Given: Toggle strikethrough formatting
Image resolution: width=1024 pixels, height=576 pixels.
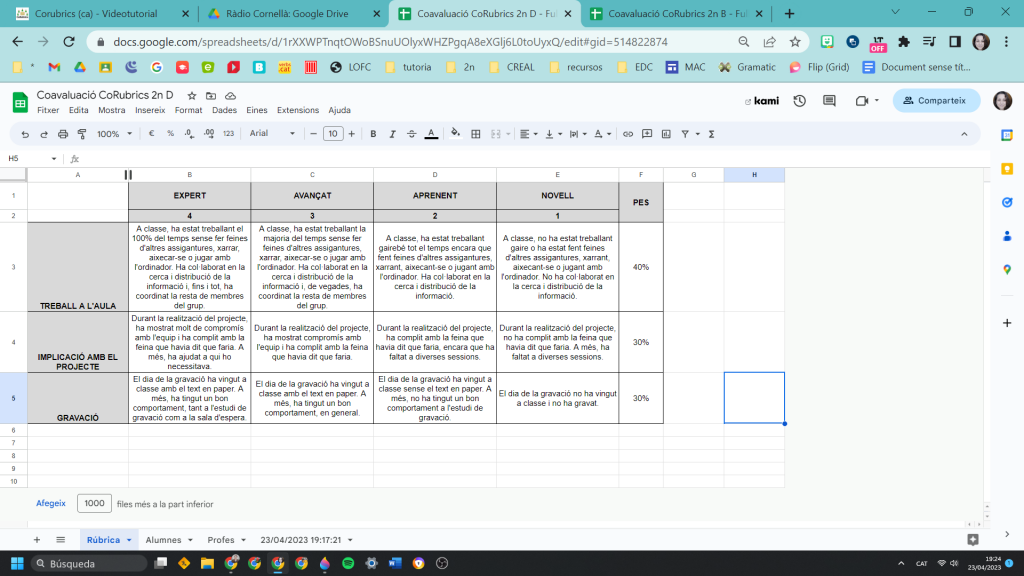Looking at the screenshot, I should point(411,133).
